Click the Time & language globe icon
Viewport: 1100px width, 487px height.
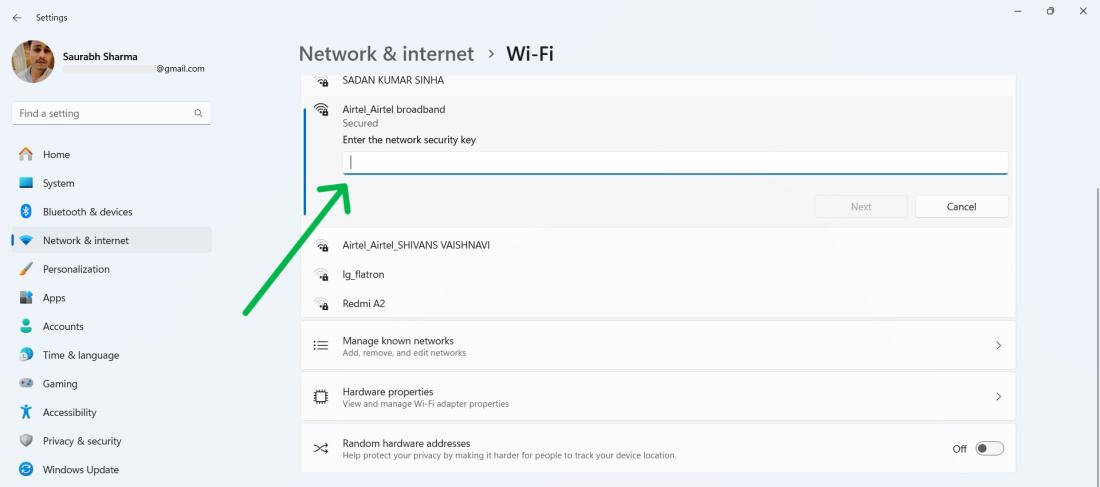[x=26, y=355]
